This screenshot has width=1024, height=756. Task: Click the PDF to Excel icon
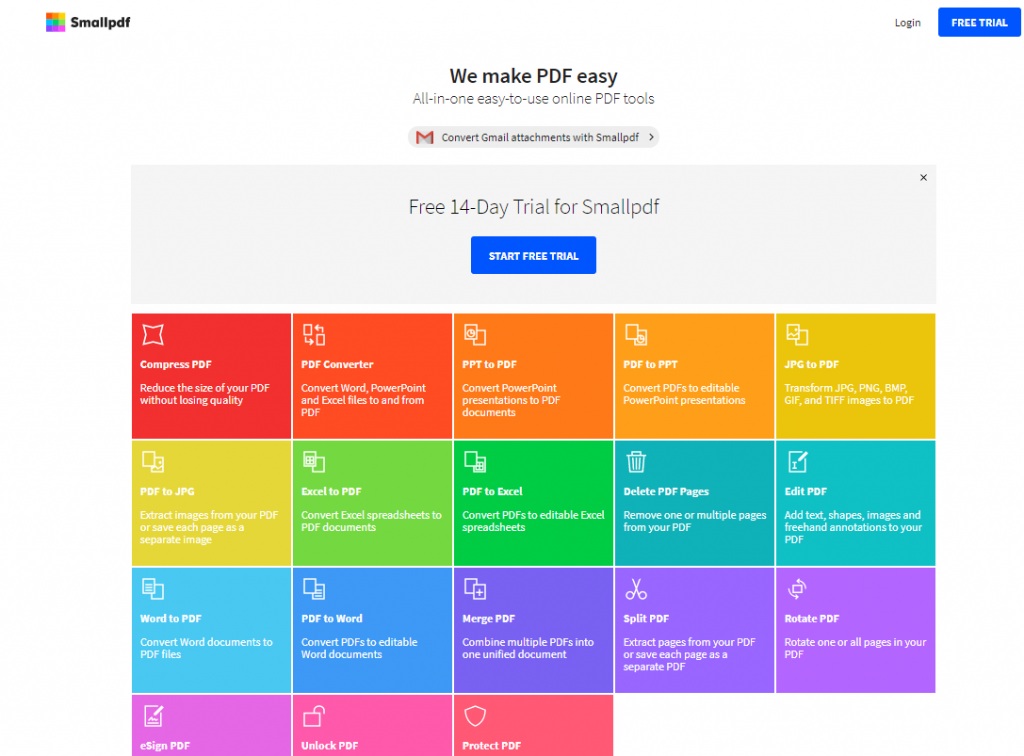[x=475, y=462]
